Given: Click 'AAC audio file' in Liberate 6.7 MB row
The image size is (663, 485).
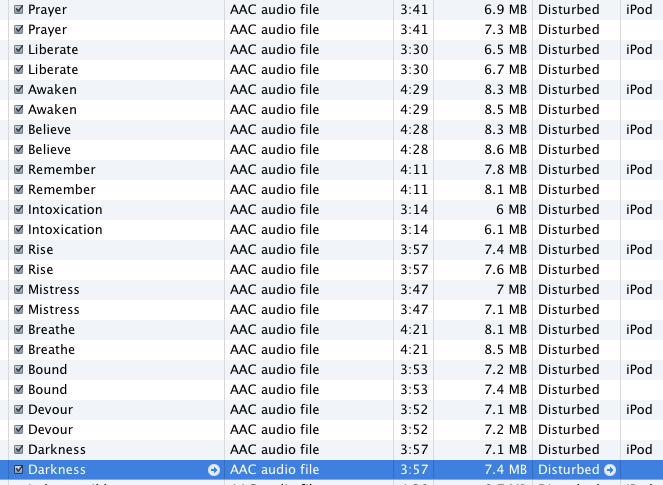Looking at the screenshot, I should [274, 69].
